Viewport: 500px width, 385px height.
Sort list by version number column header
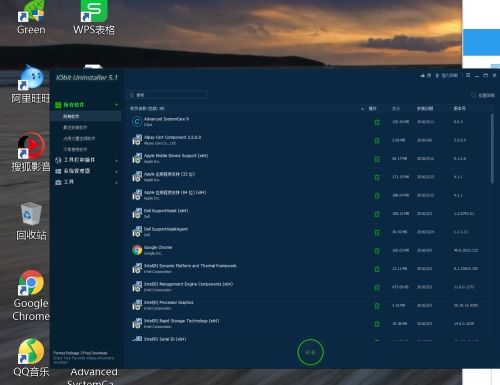459,109
